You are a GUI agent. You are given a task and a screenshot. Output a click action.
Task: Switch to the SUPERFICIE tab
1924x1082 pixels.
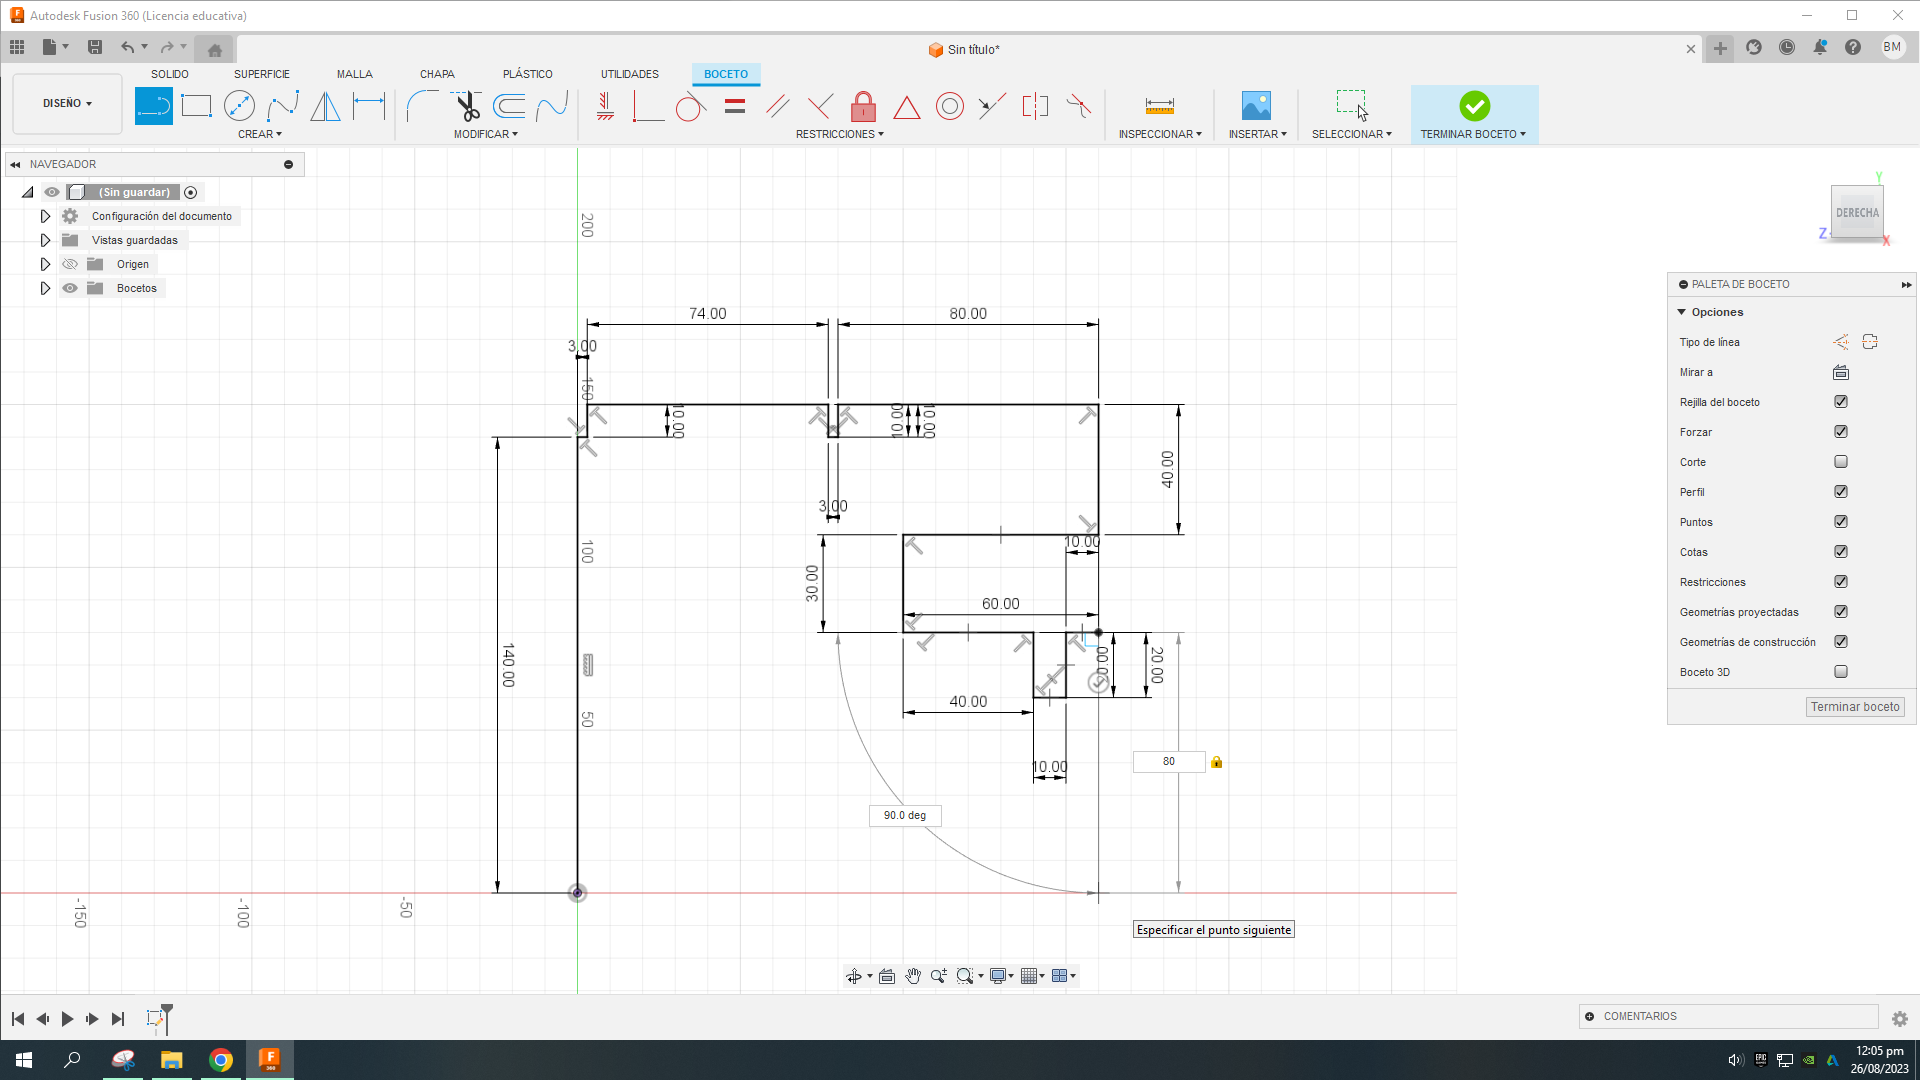coord(262,74)
